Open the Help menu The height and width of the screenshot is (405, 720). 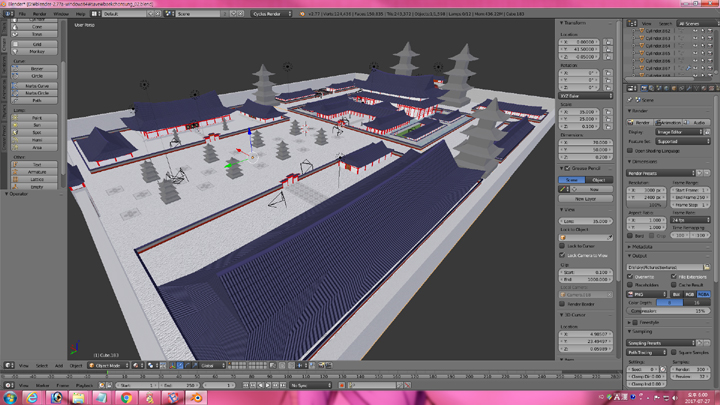click(x=80, y=14)
